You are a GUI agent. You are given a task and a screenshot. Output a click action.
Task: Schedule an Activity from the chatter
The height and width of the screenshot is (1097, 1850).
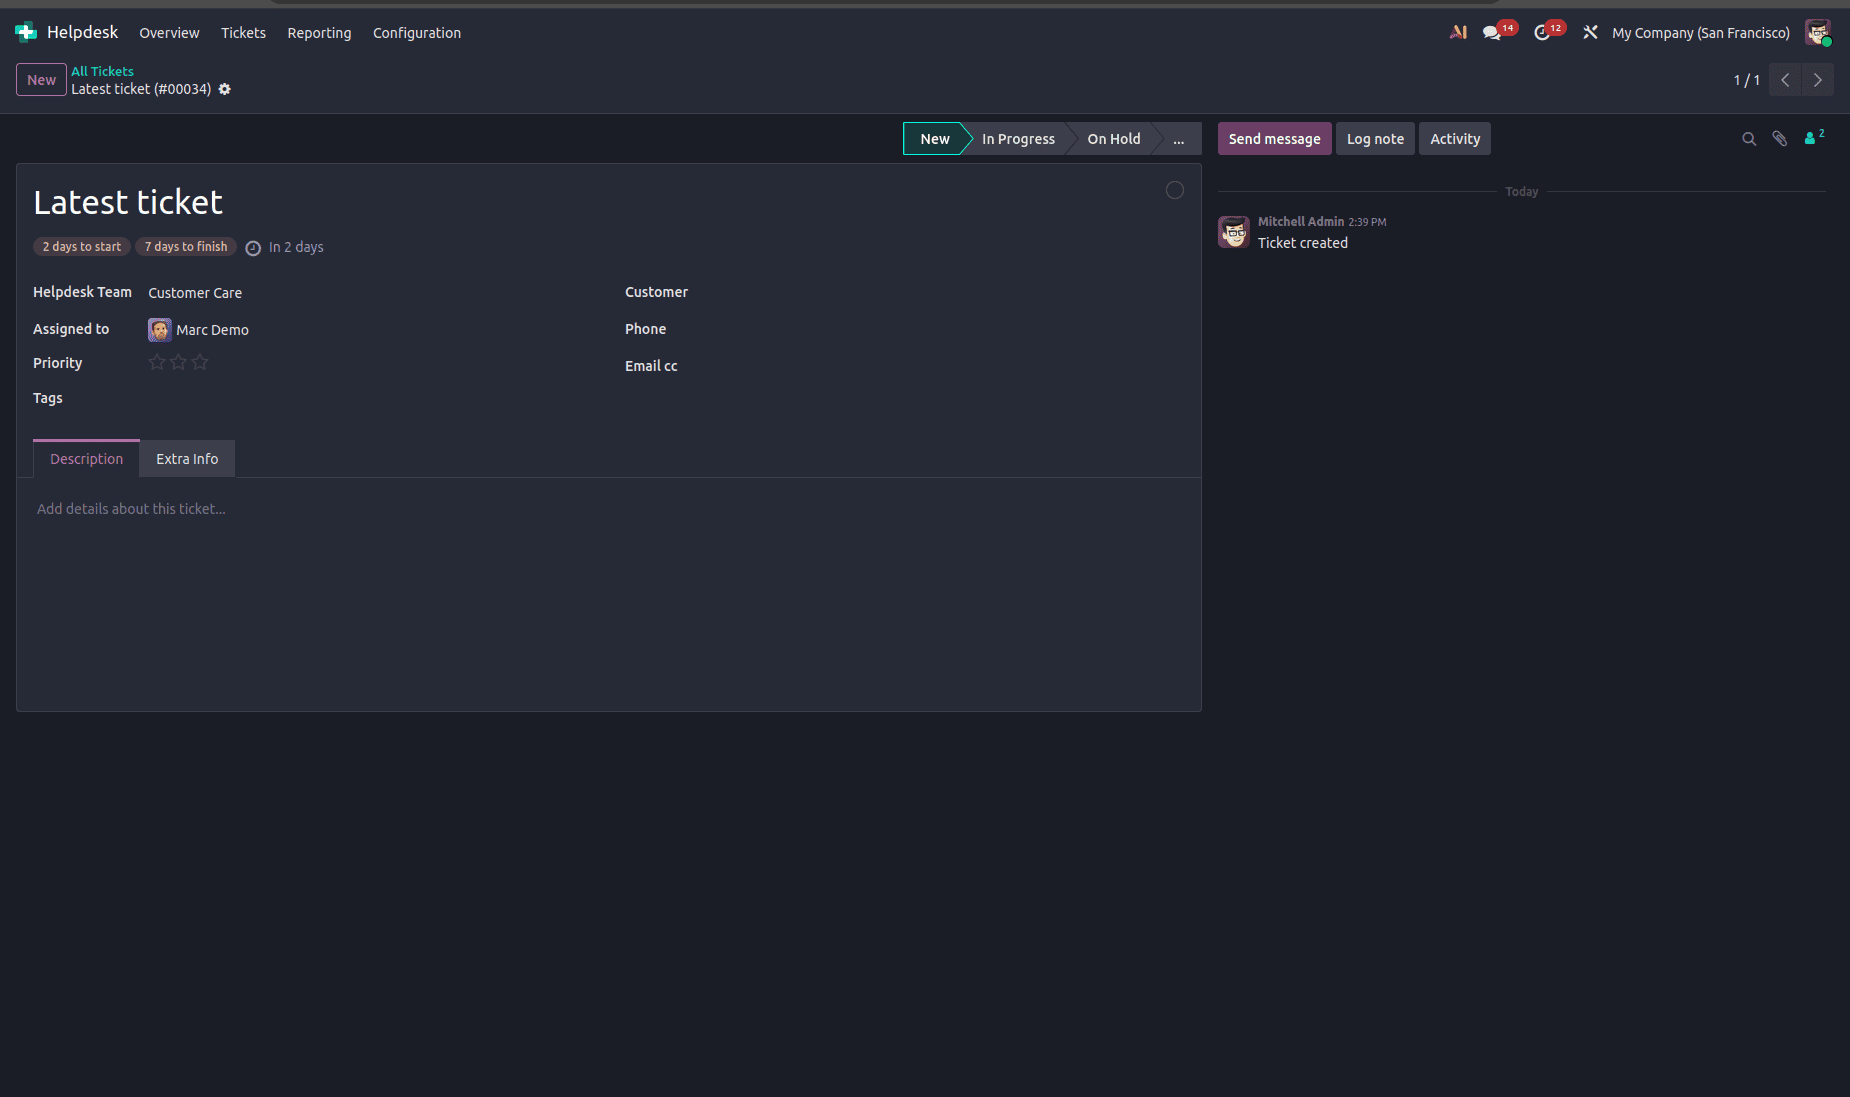[1455, 139]
